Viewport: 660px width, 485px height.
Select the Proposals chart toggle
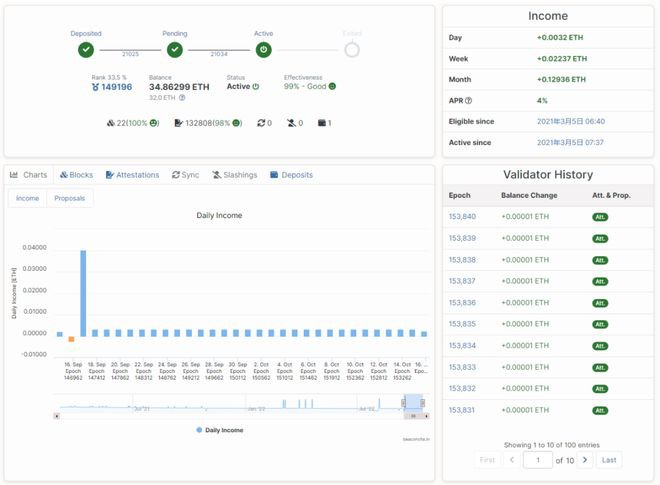tap(69, 198)
